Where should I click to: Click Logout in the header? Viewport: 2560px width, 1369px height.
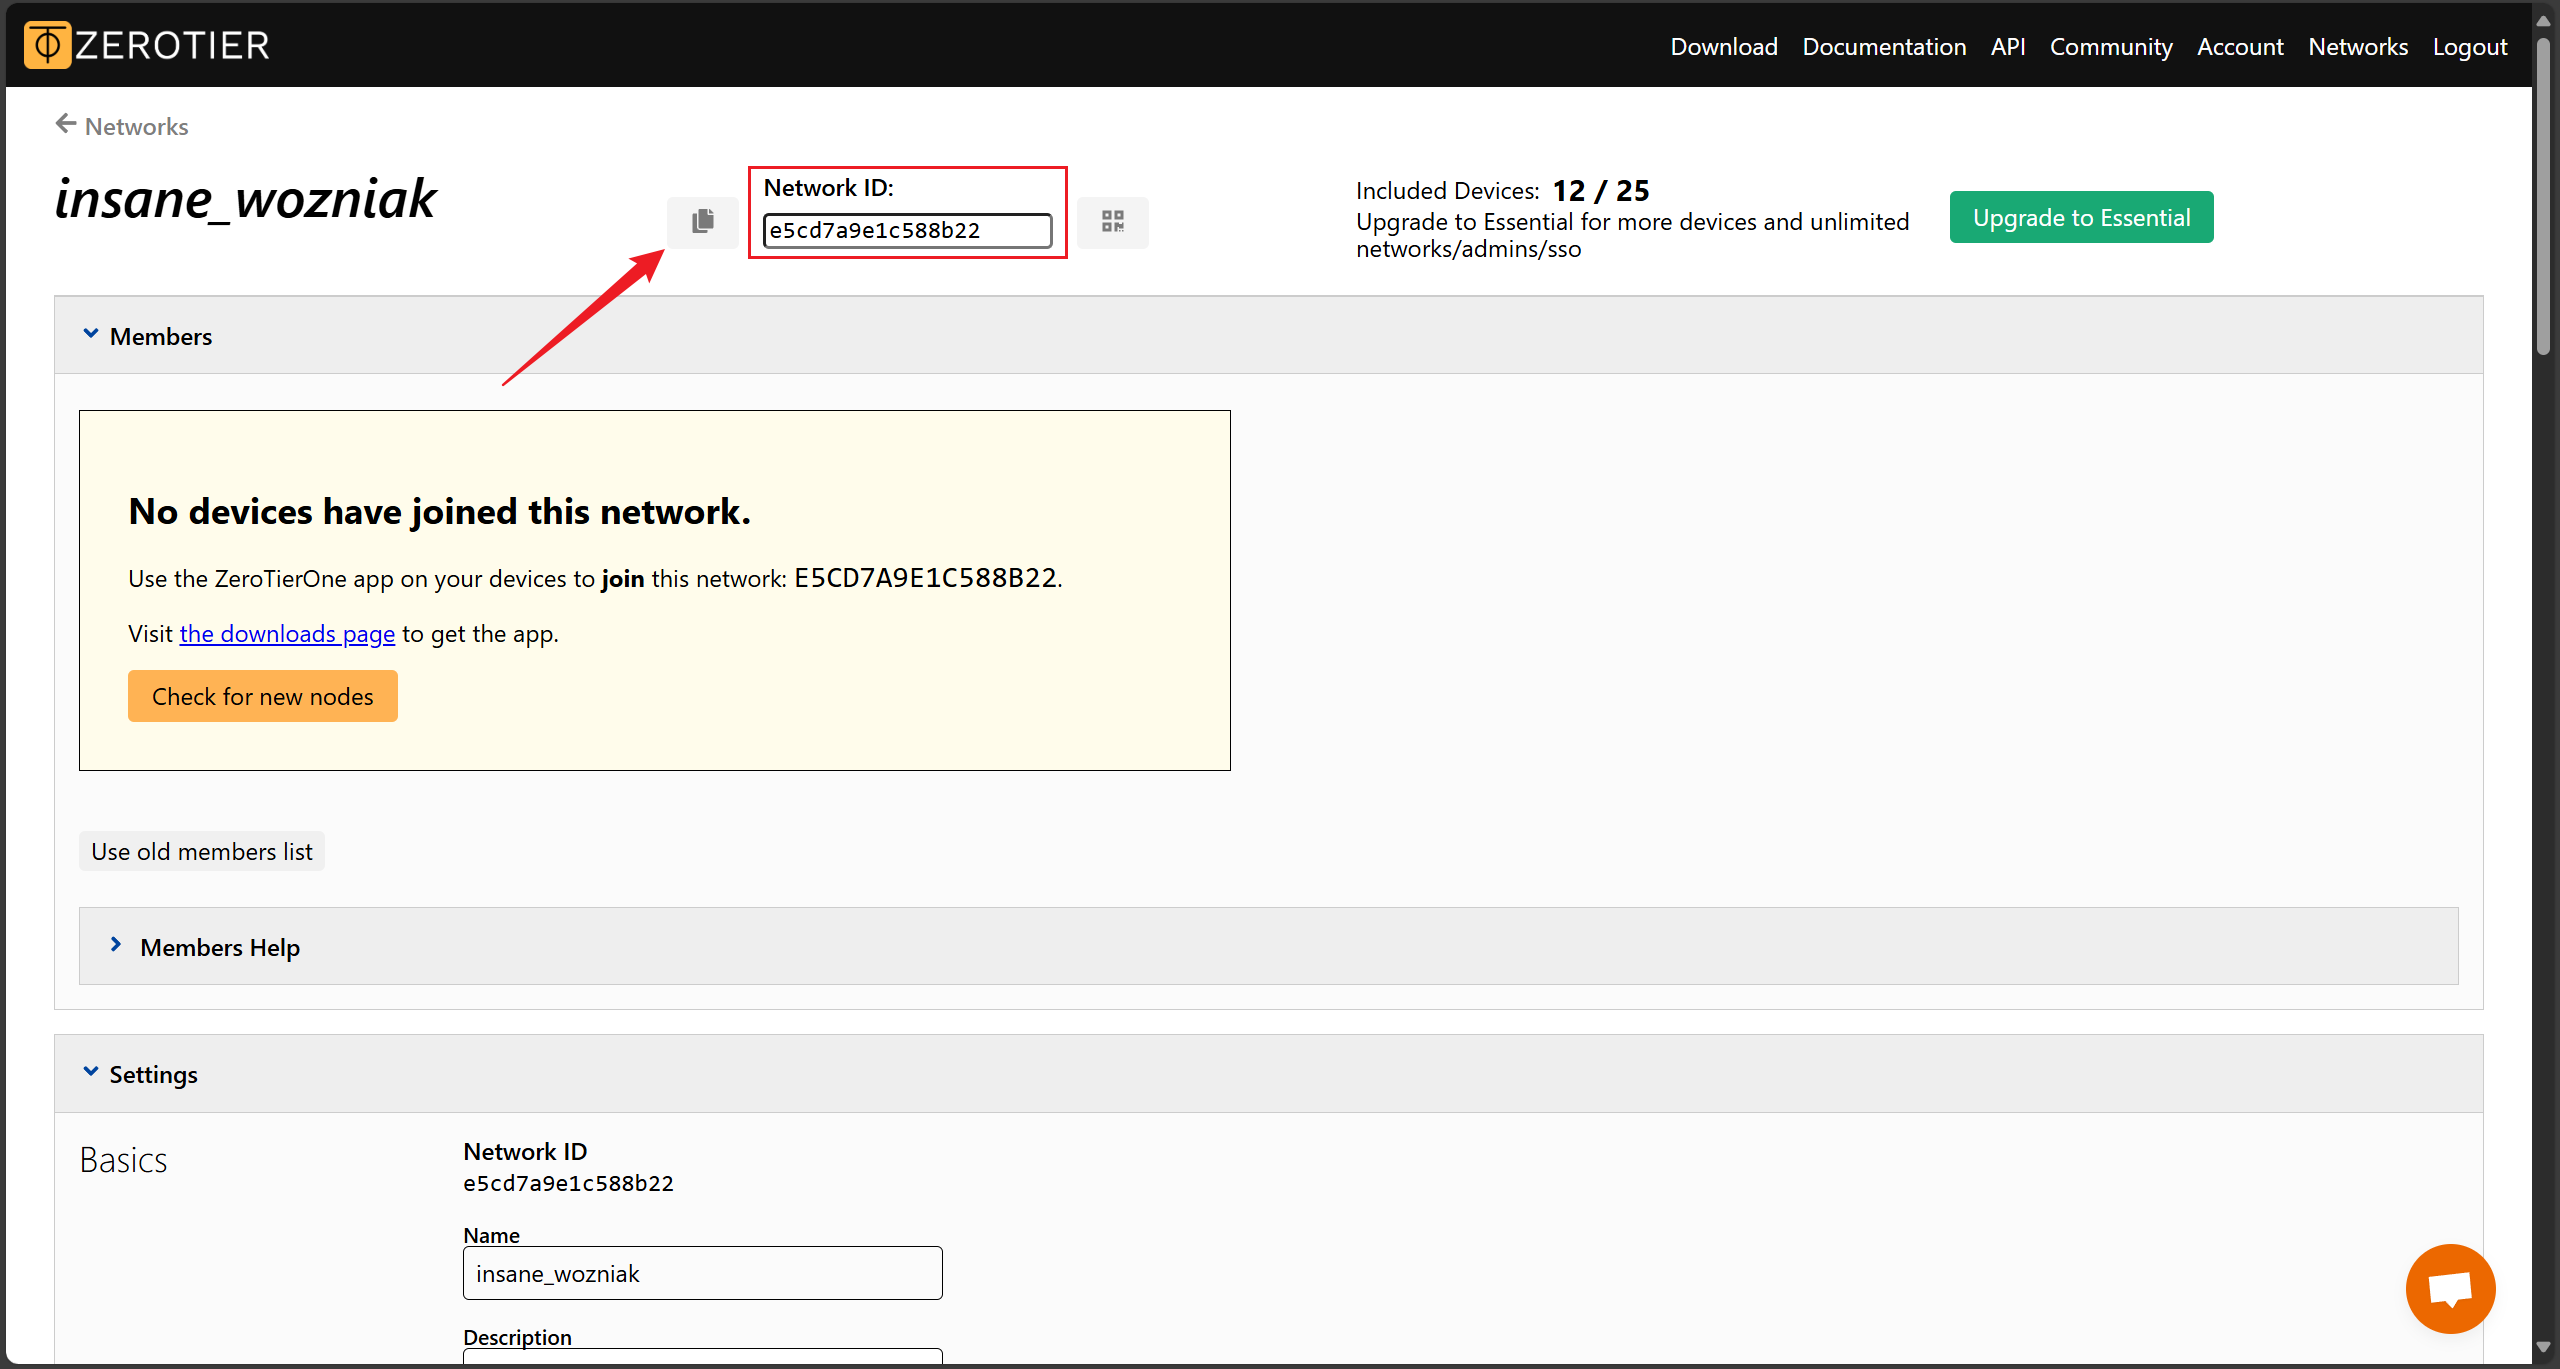[x=2469, y=47]
